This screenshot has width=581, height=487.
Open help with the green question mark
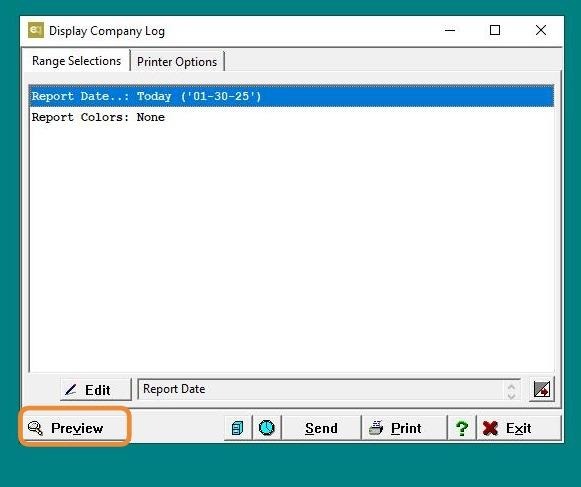coord(462,428)
